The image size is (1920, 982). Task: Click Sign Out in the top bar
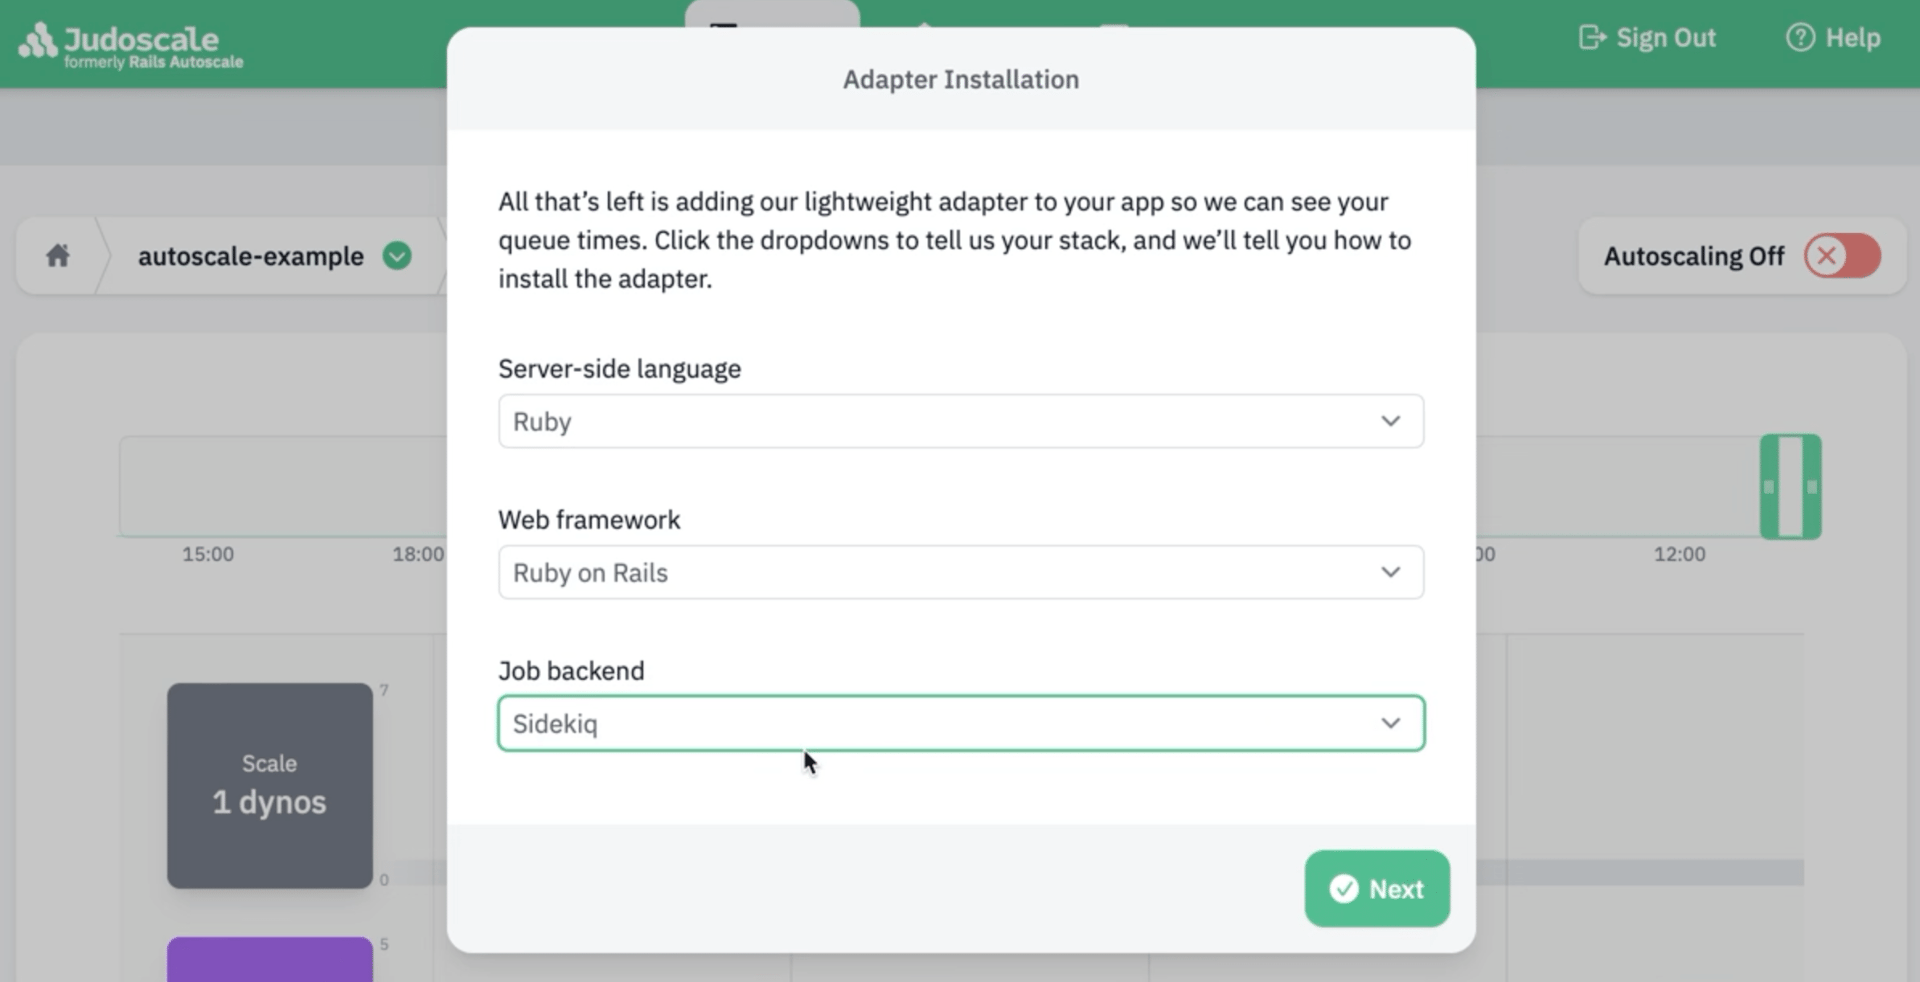point(1666,37)
